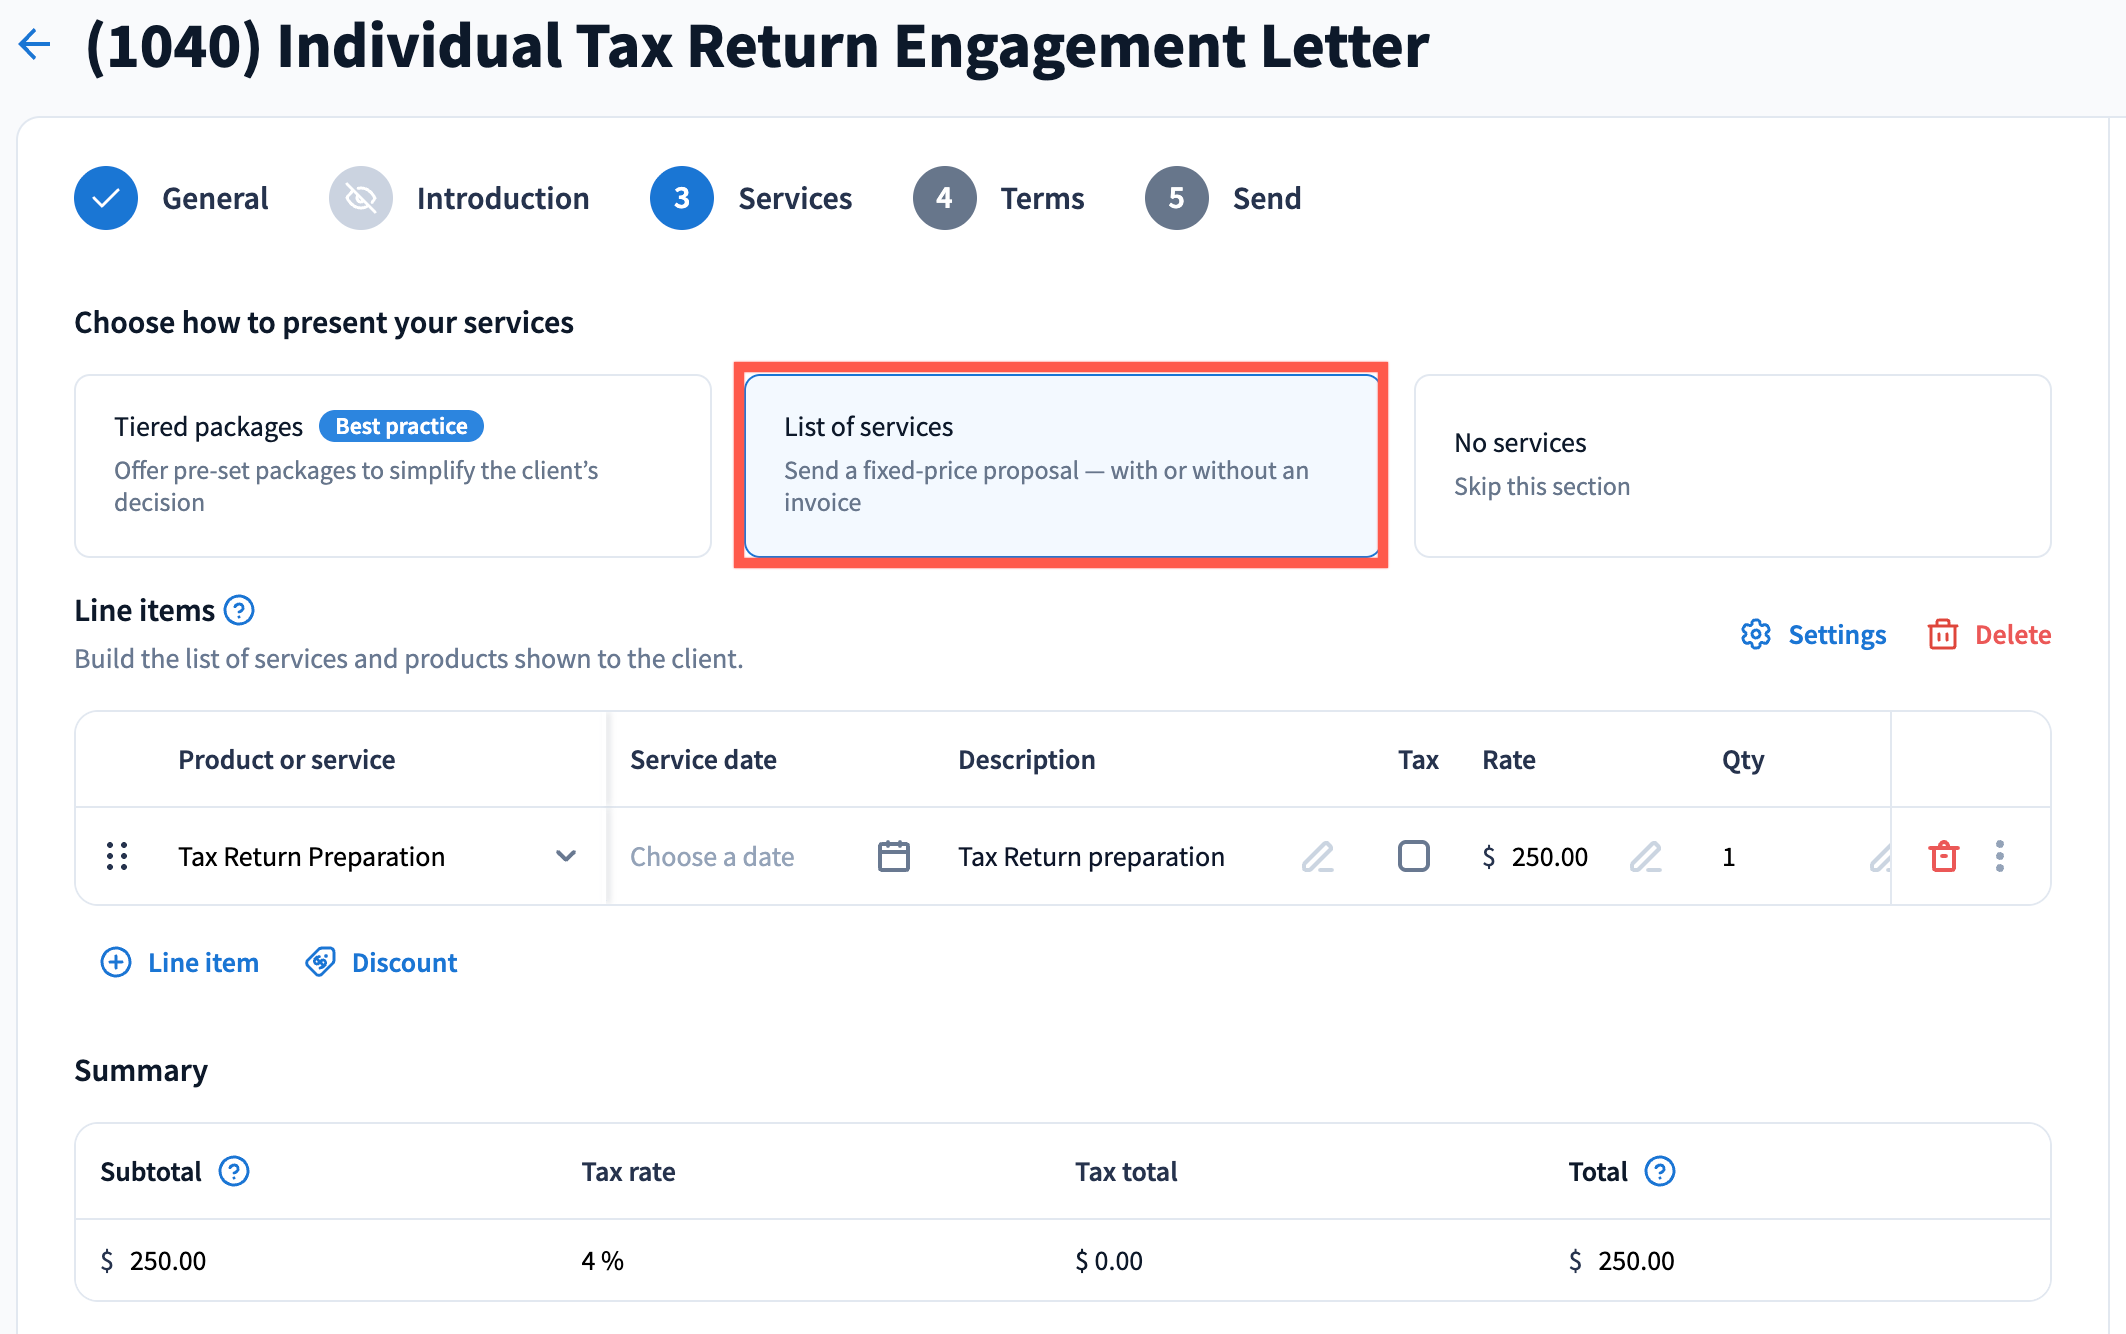Click the Total help icon
Screen dimensions: 2126x1334
click(1660, 1171)
